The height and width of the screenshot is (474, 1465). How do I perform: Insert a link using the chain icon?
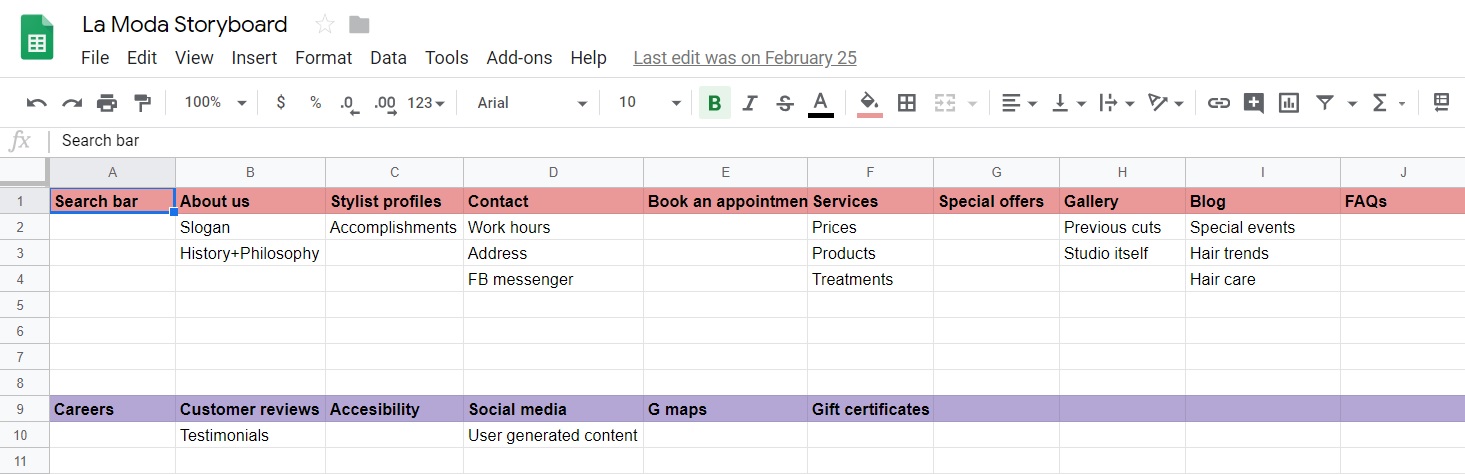1218,103
